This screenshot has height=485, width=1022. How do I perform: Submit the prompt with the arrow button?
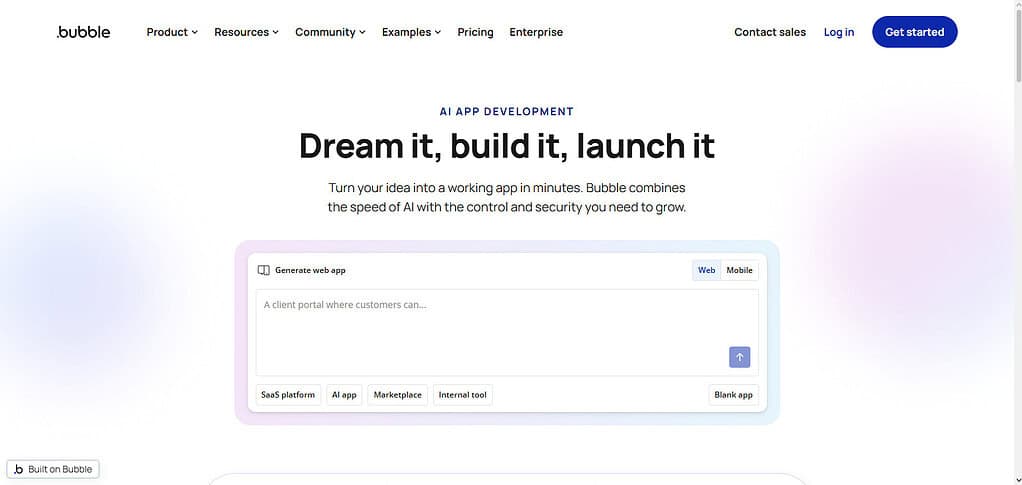point(739,357)
